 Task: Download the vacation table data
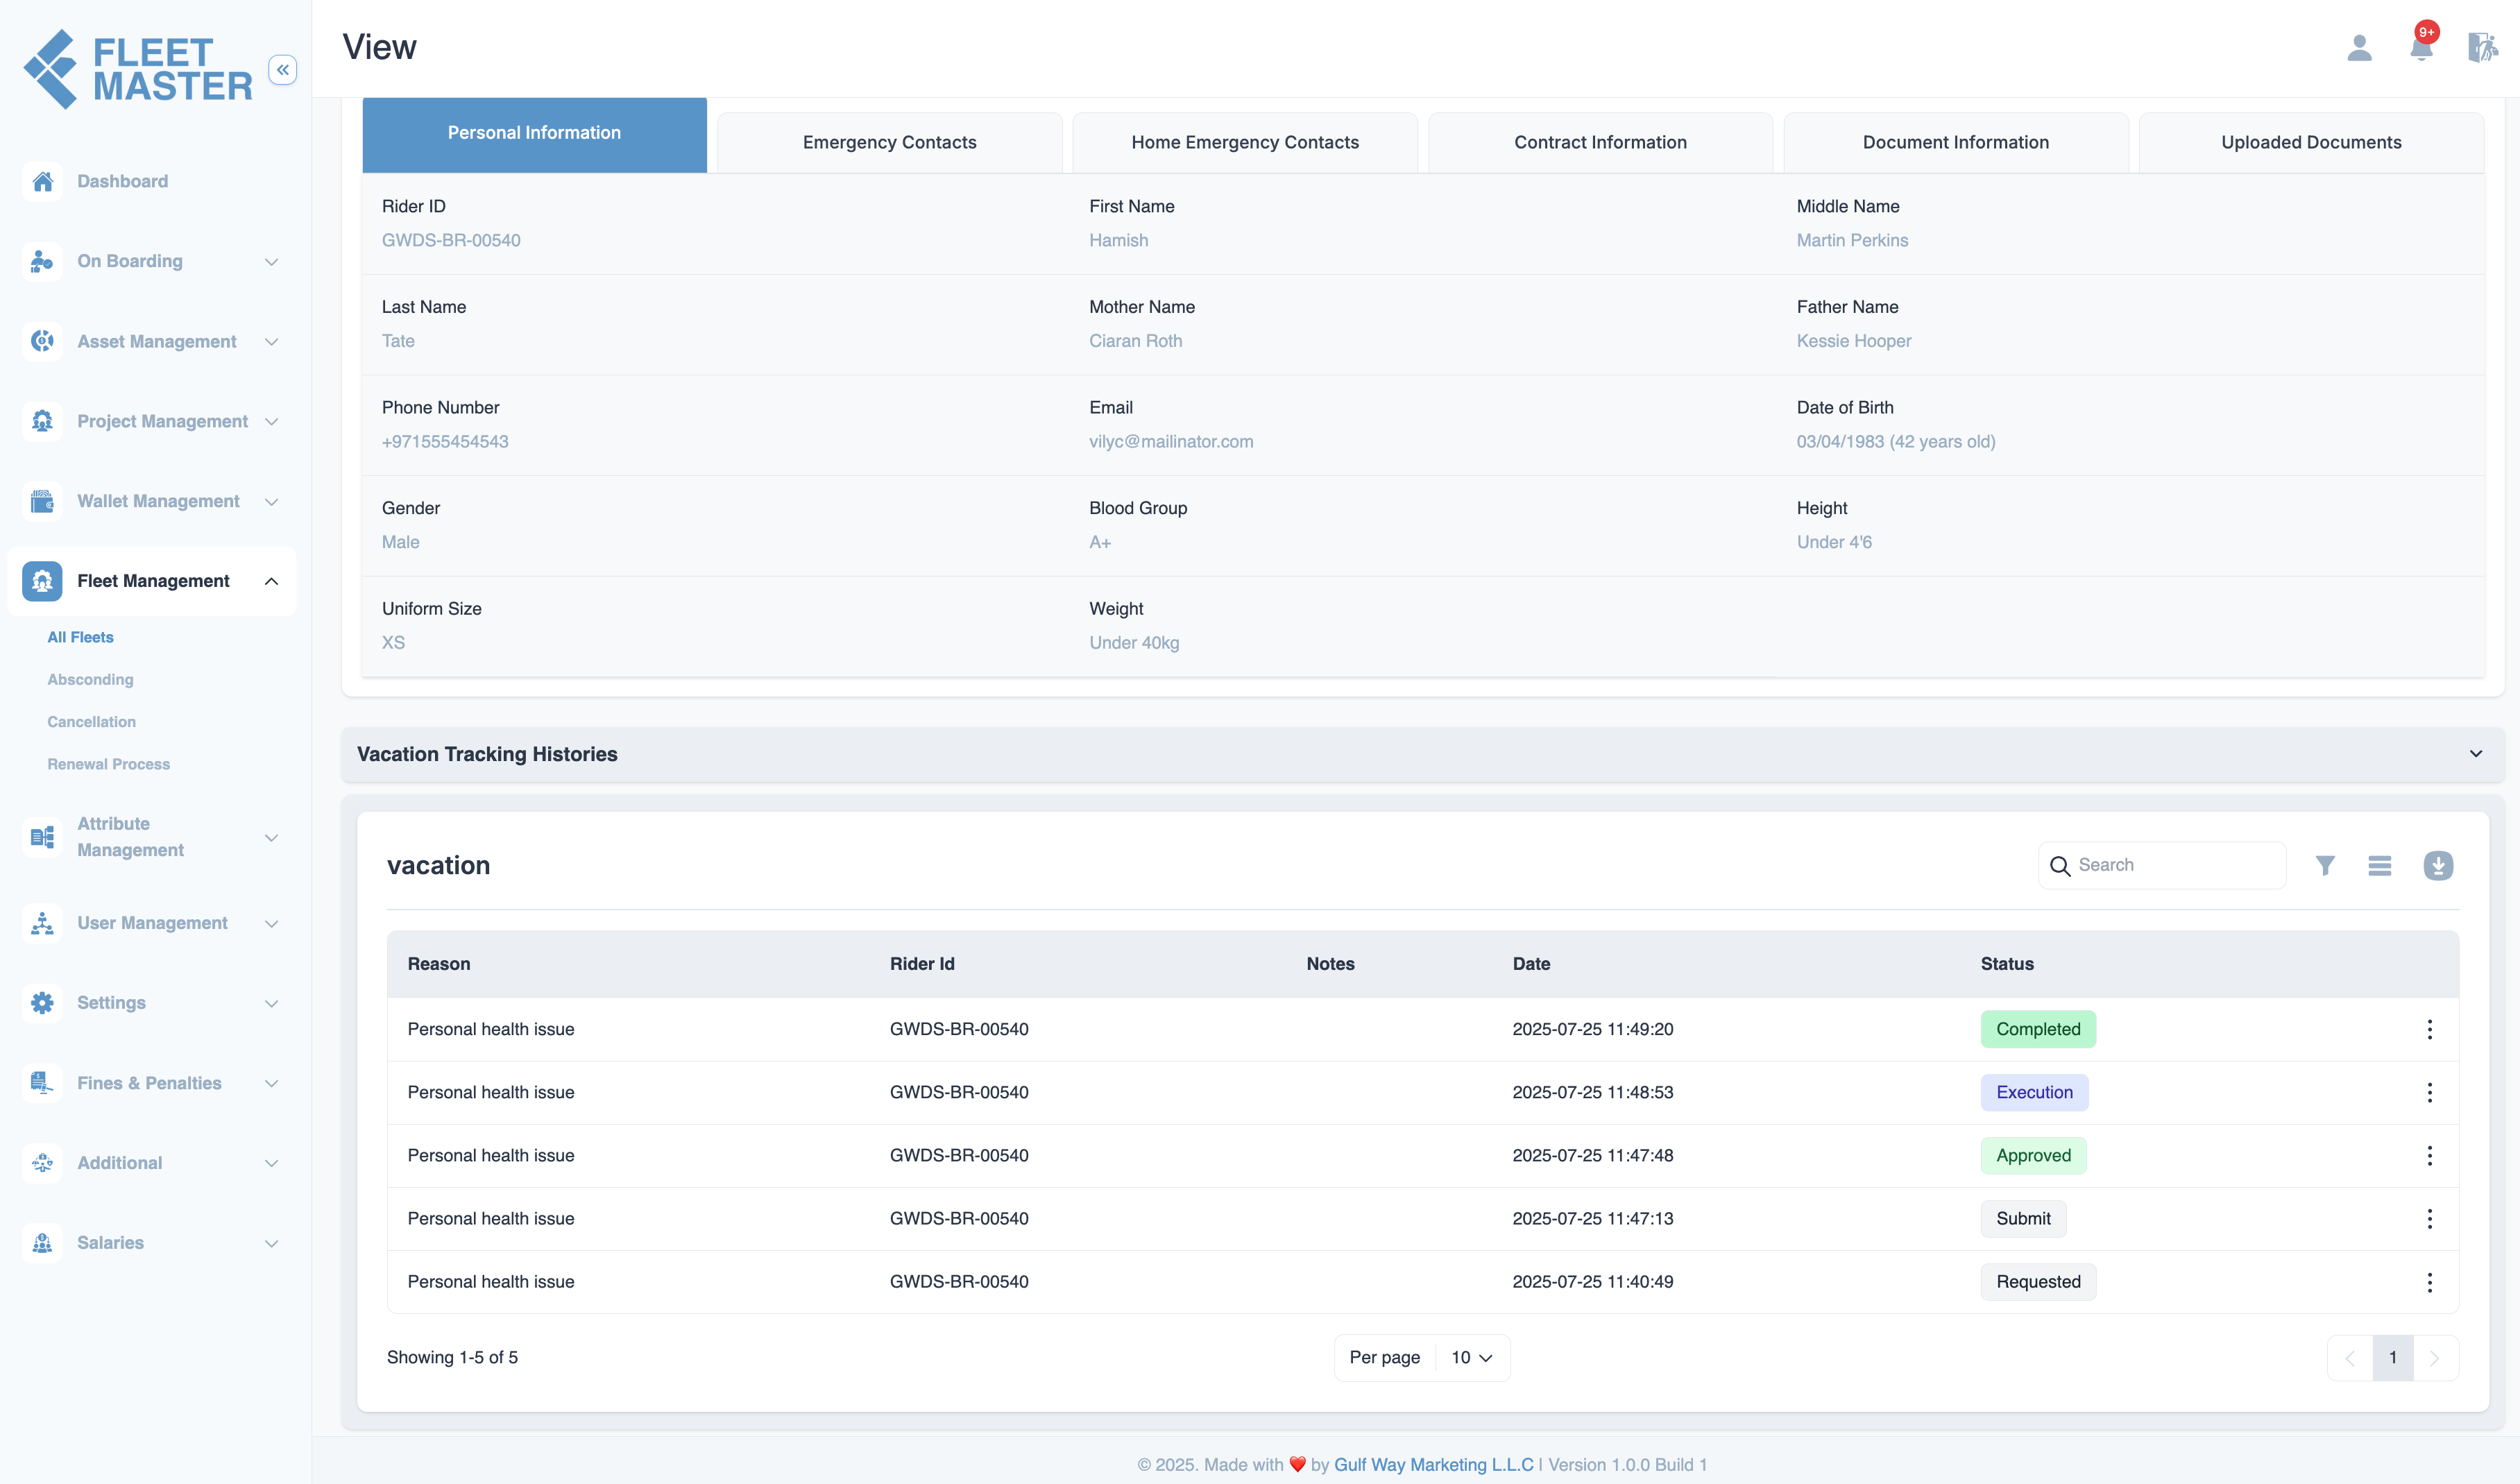[2438, 866]
